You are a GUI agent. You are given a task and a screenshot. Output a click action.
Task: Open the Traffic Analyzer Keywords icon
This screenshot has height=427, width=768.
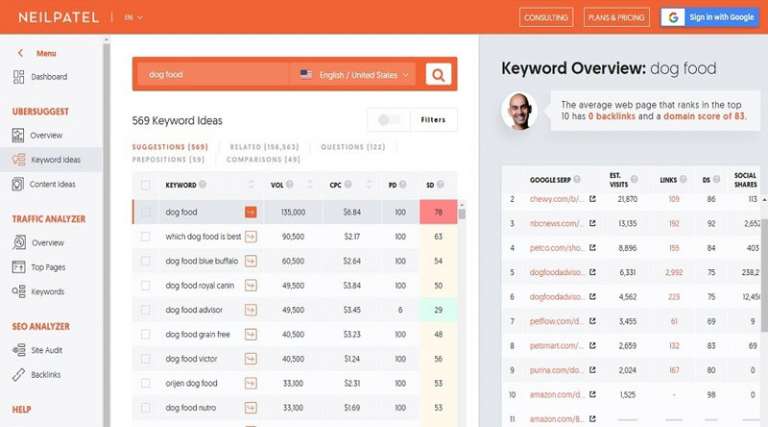[19, 291]
